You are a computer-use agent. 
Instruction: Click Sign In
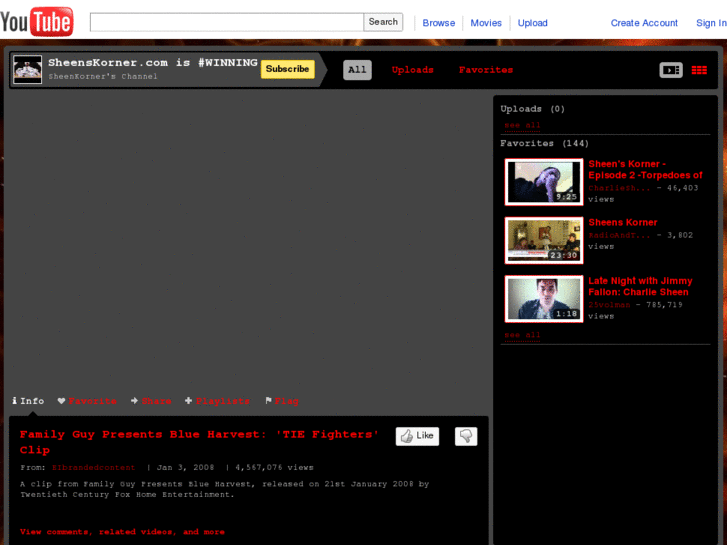point(711,23)
